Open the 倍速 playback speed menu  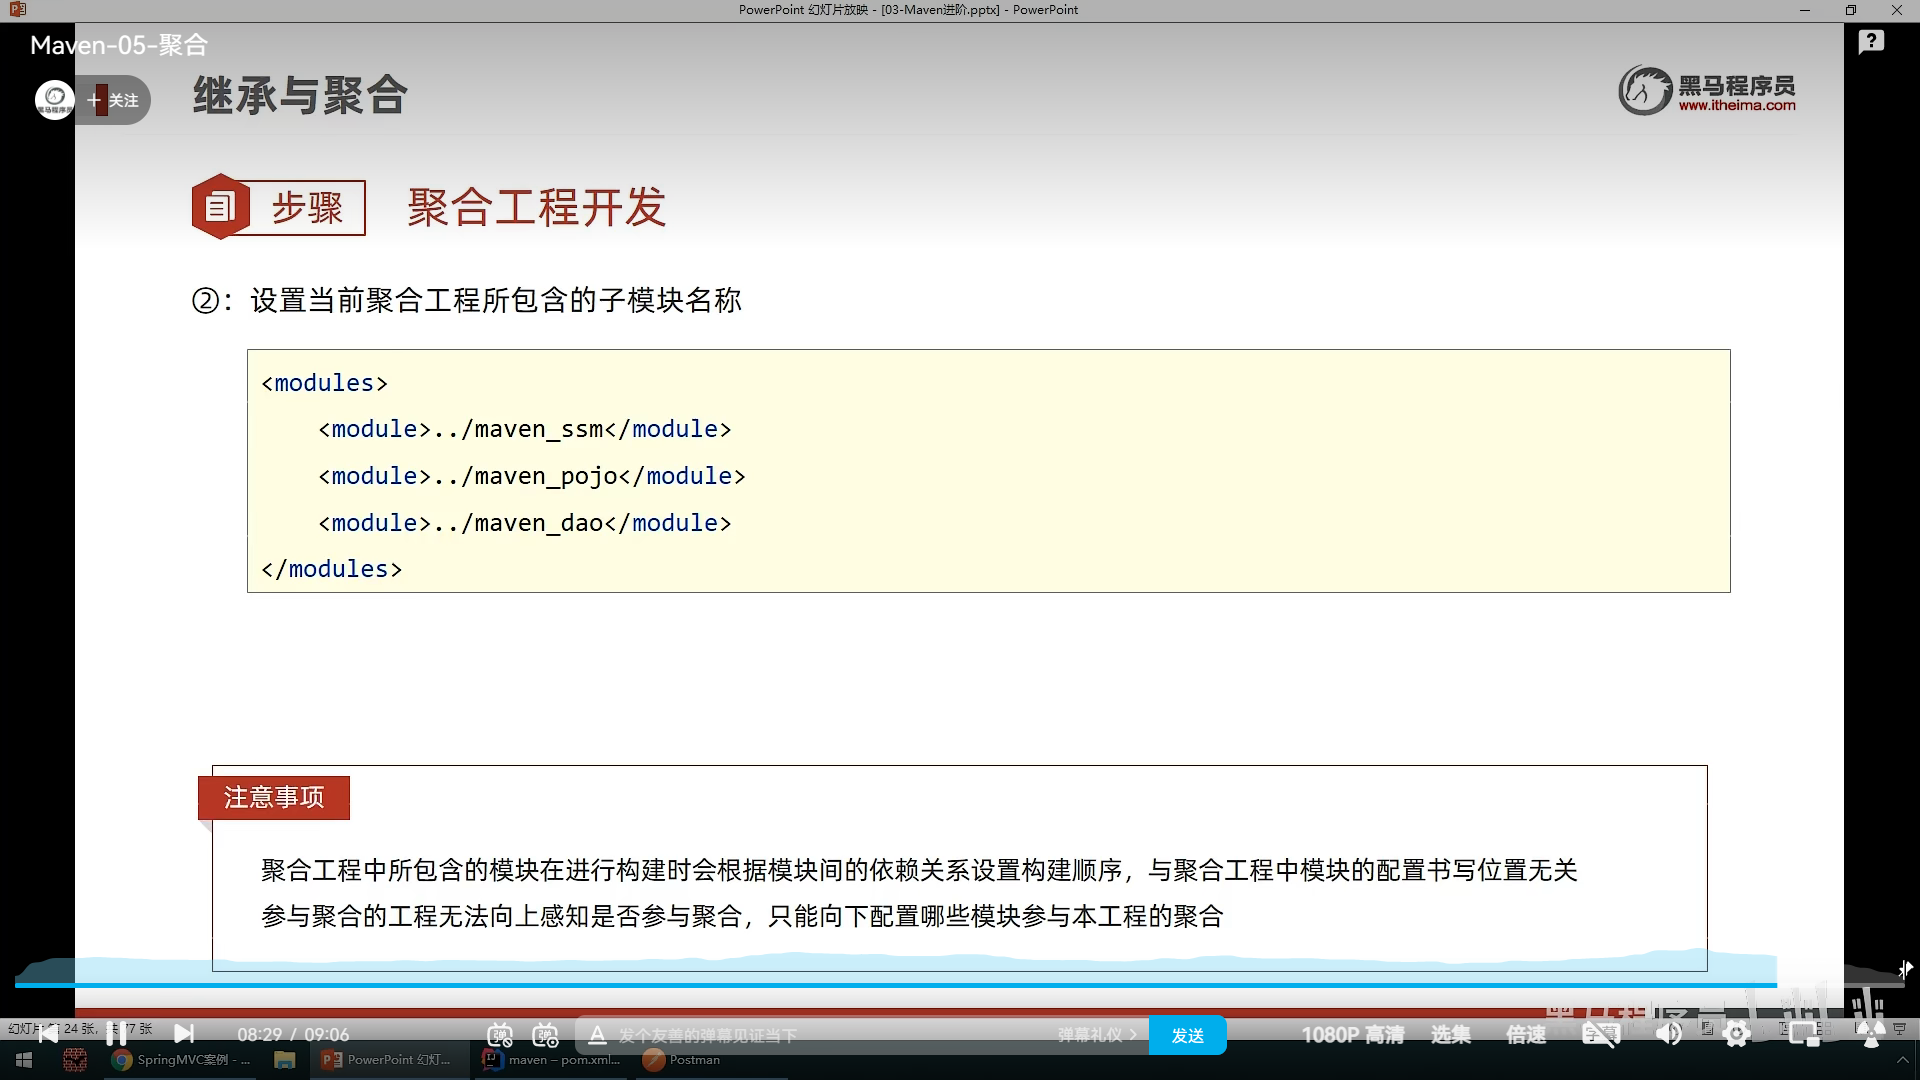[x=1526, y=1035]
